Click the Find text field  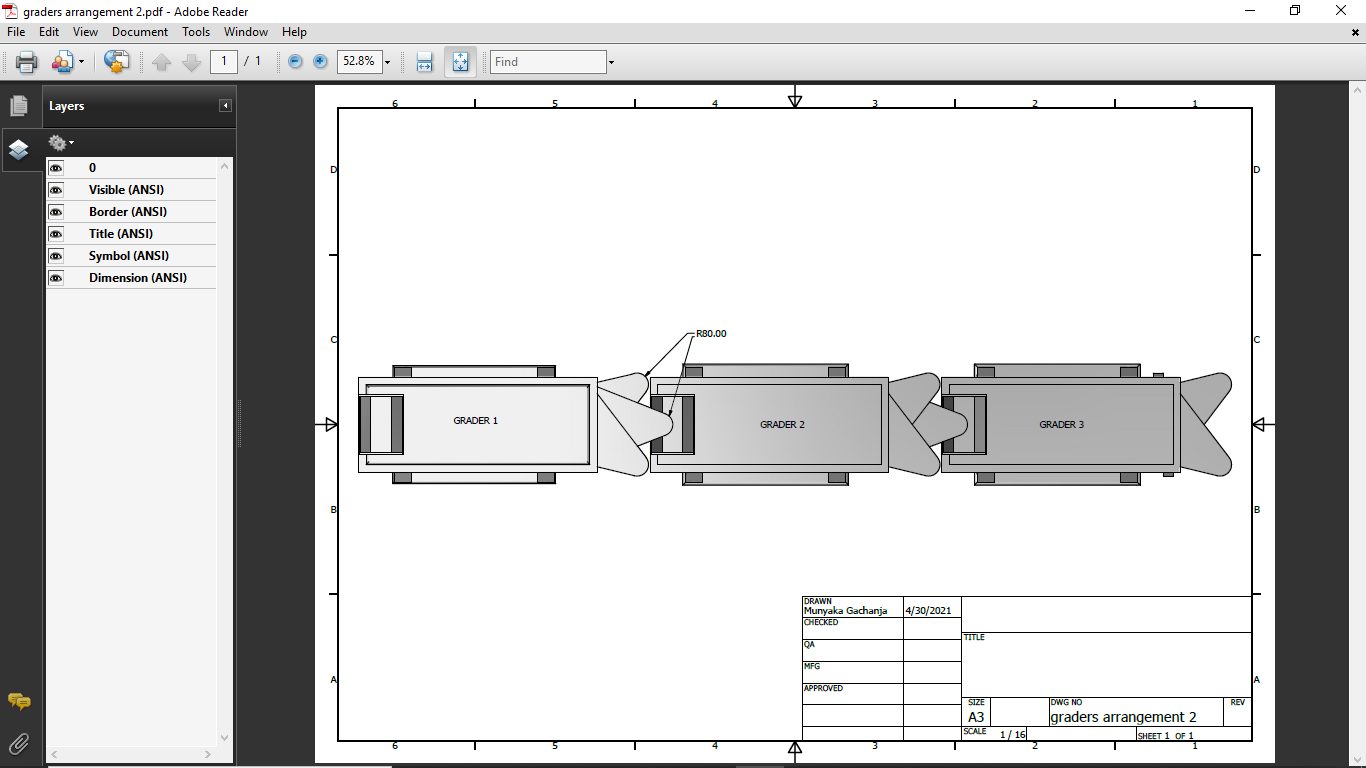[548, 62]
